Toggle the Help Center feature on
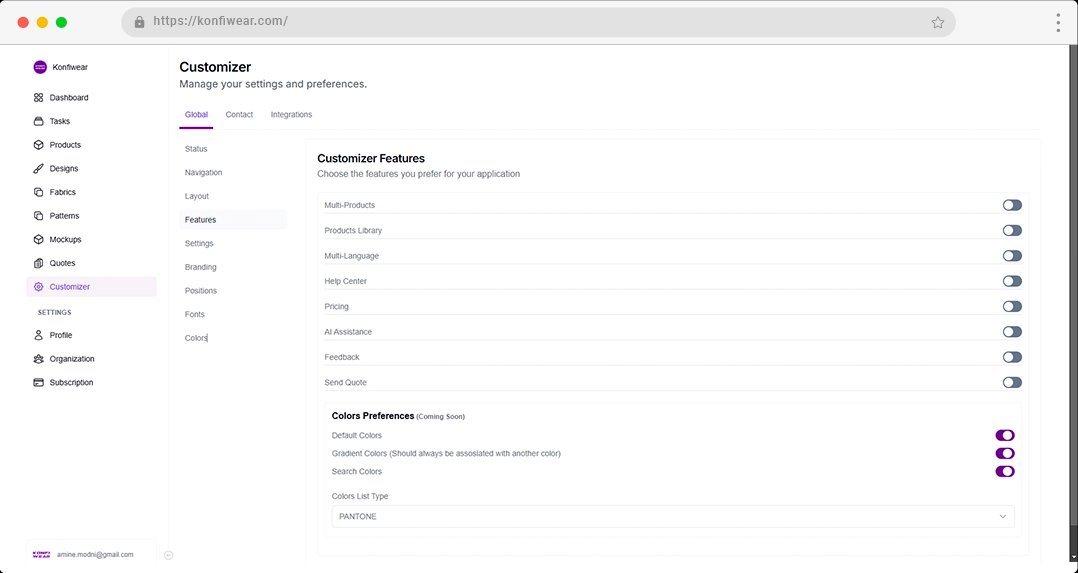Viewport: 1078px width, 573px height. pyautogui.click(x=1012, y=281)
